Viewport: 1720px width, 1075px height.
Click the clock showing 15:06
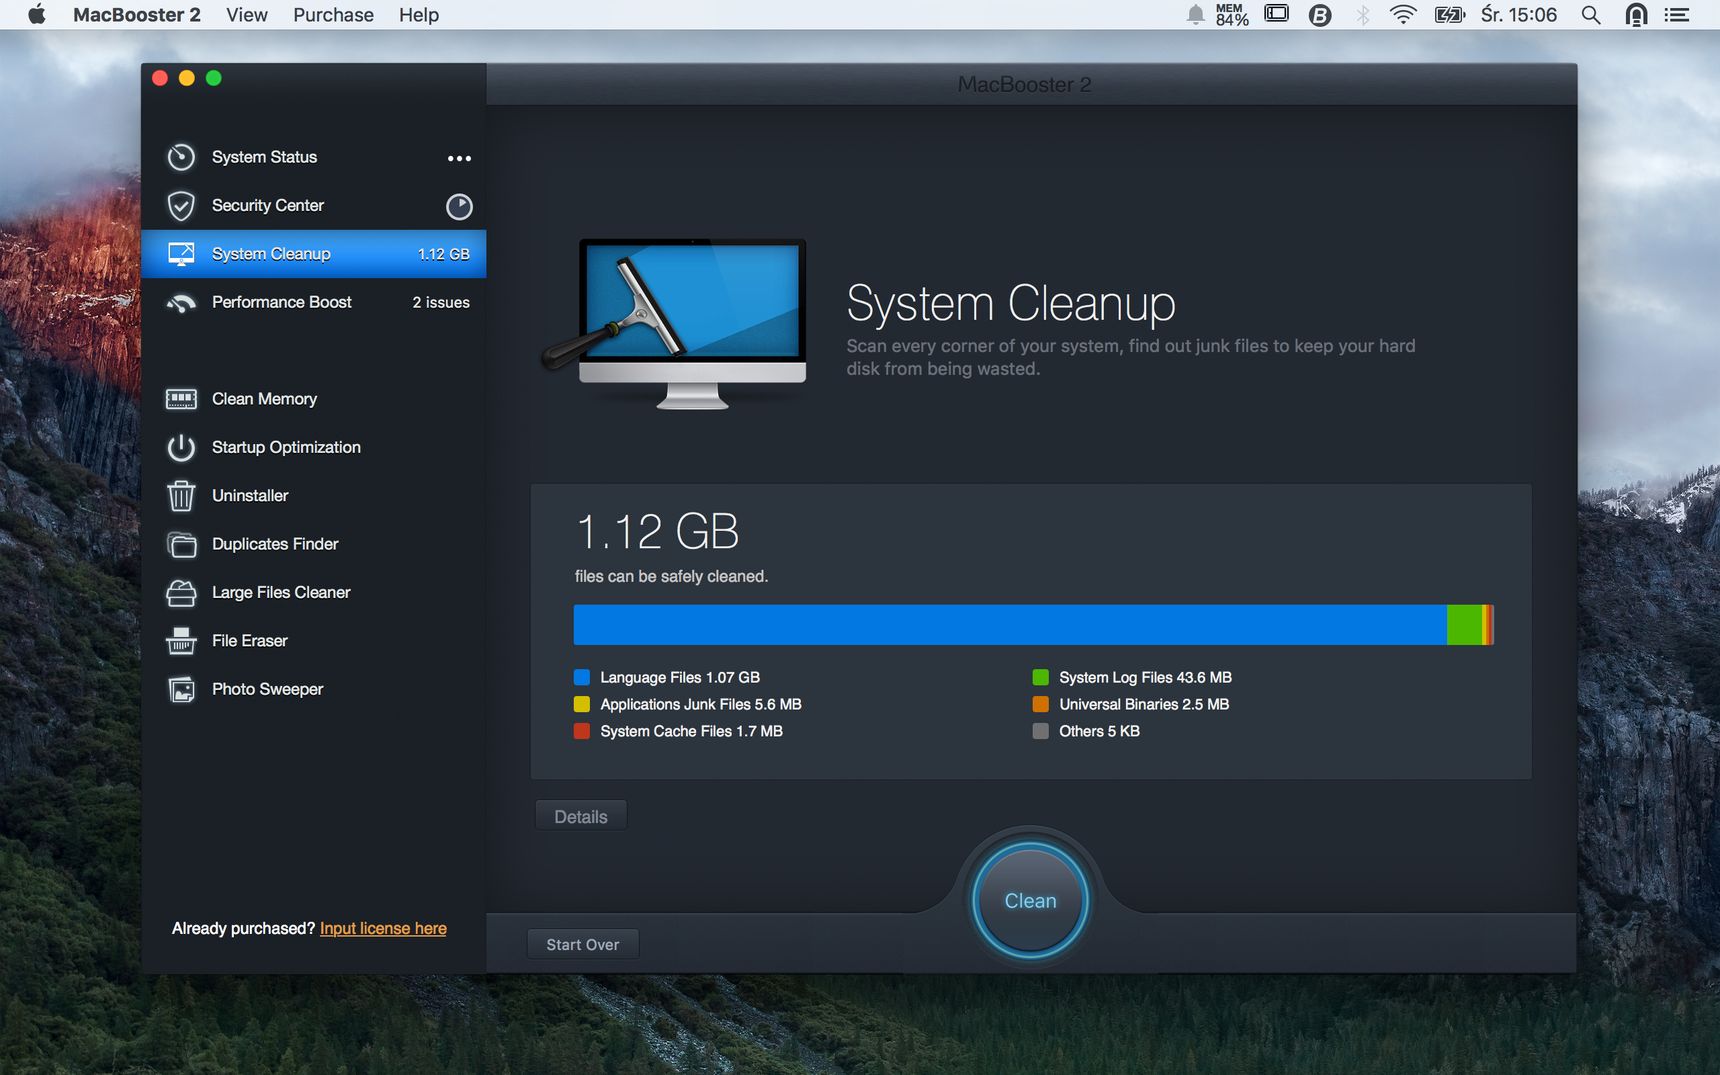(x=1519, y=15)
